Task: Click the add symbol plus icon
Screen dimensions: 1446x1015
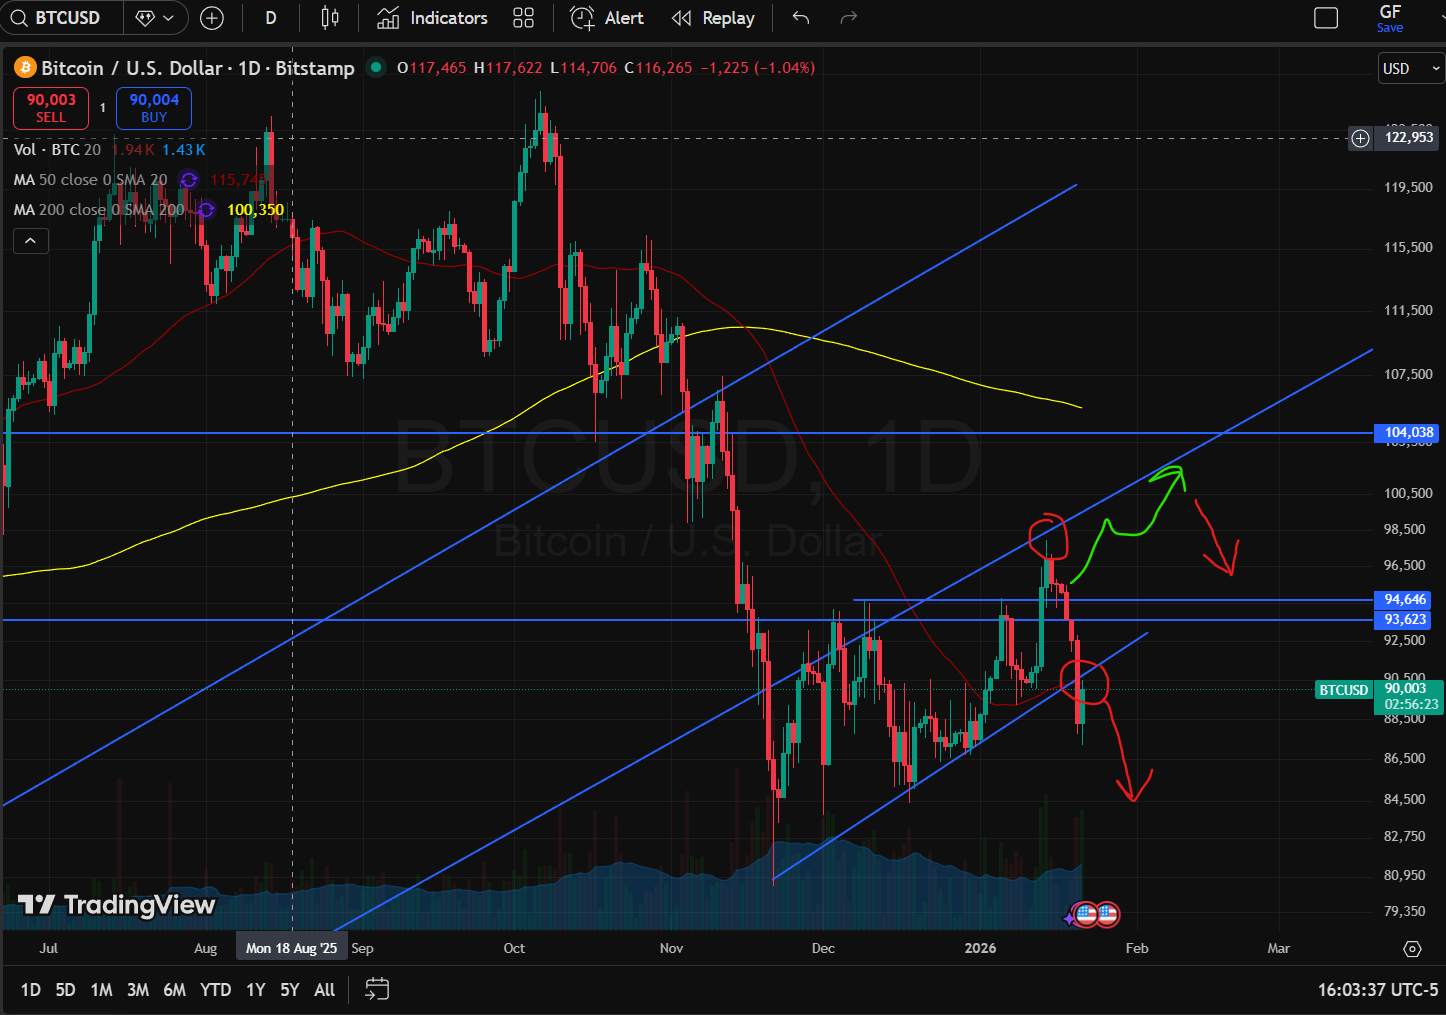Action: (212, 18)
